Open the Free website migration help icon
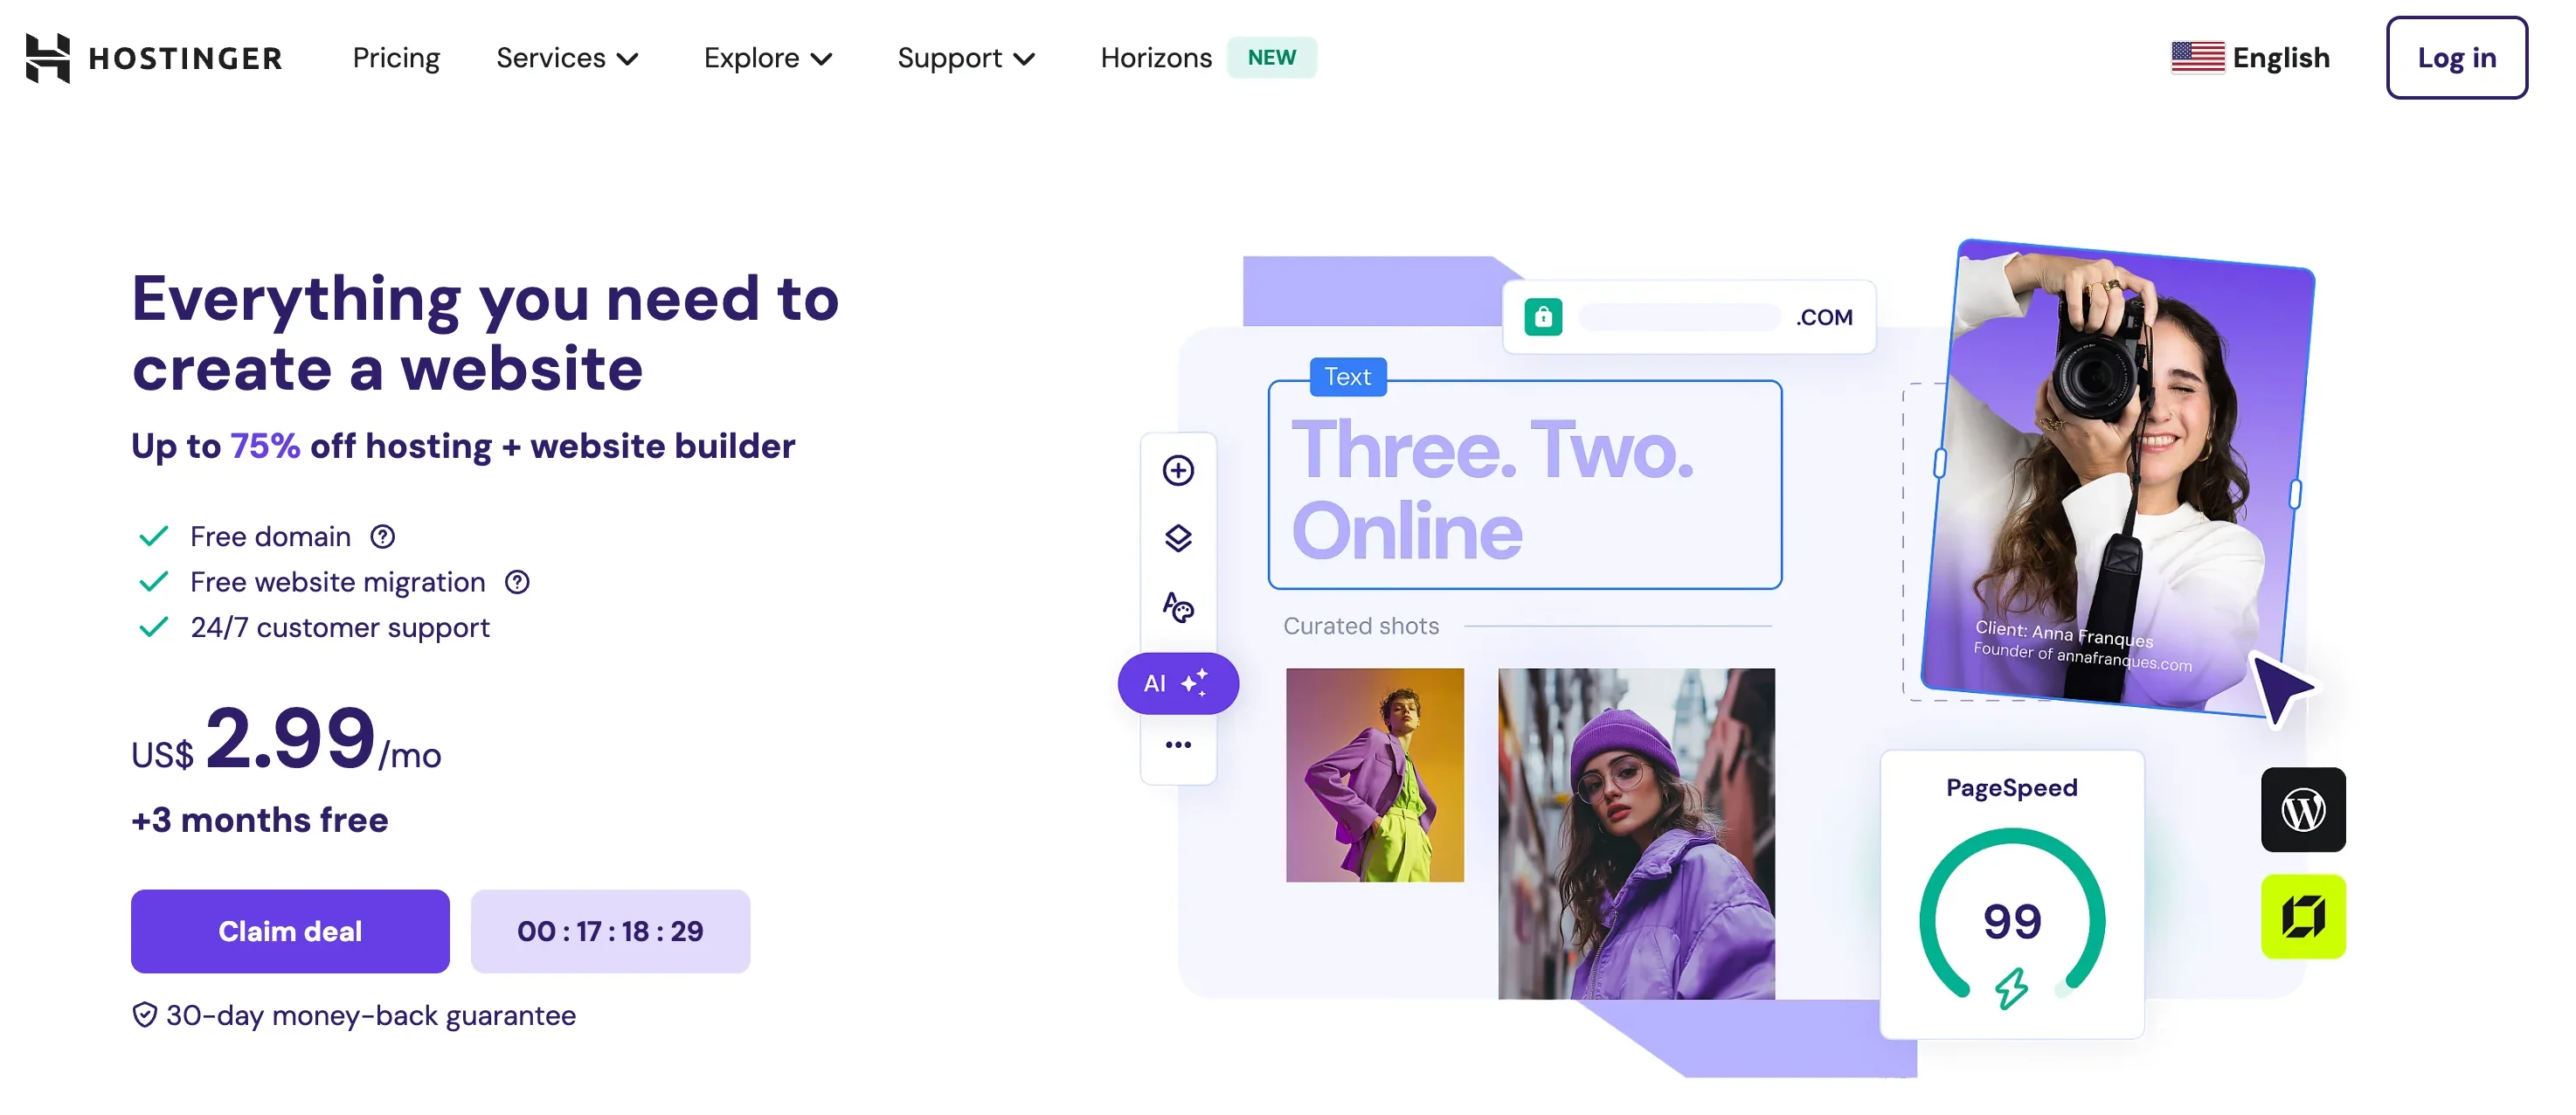This screenshot has width=2576, height=1115. tap(517, 582)
